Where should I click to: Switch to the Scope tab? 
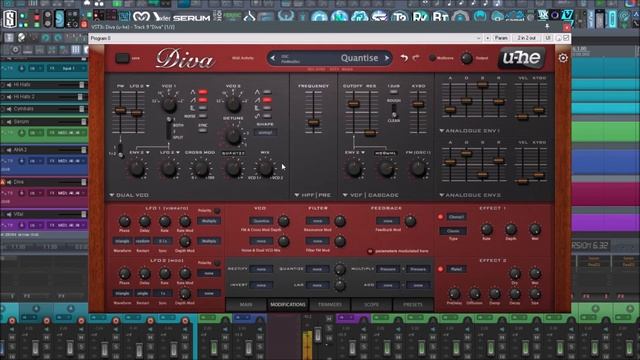tap(371, 304)
